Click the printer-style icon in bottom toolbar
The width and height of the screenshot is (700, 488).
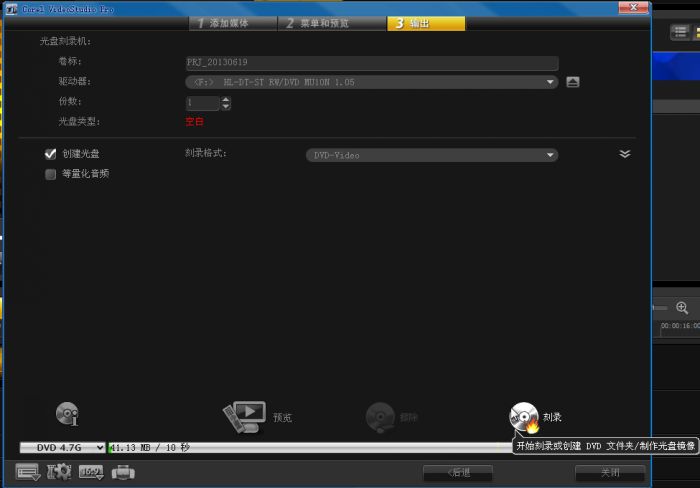point(123,472)
